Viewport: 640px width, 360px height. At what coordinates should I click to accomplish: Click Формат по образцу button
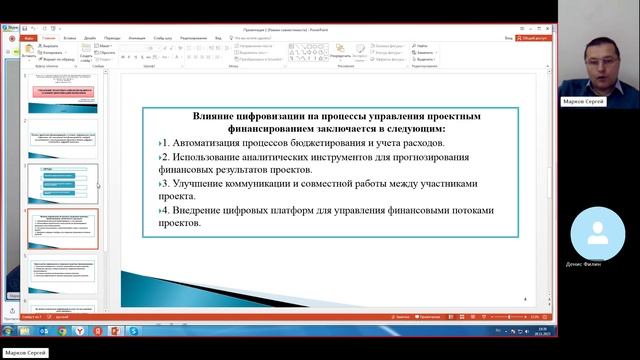point(56,59)
